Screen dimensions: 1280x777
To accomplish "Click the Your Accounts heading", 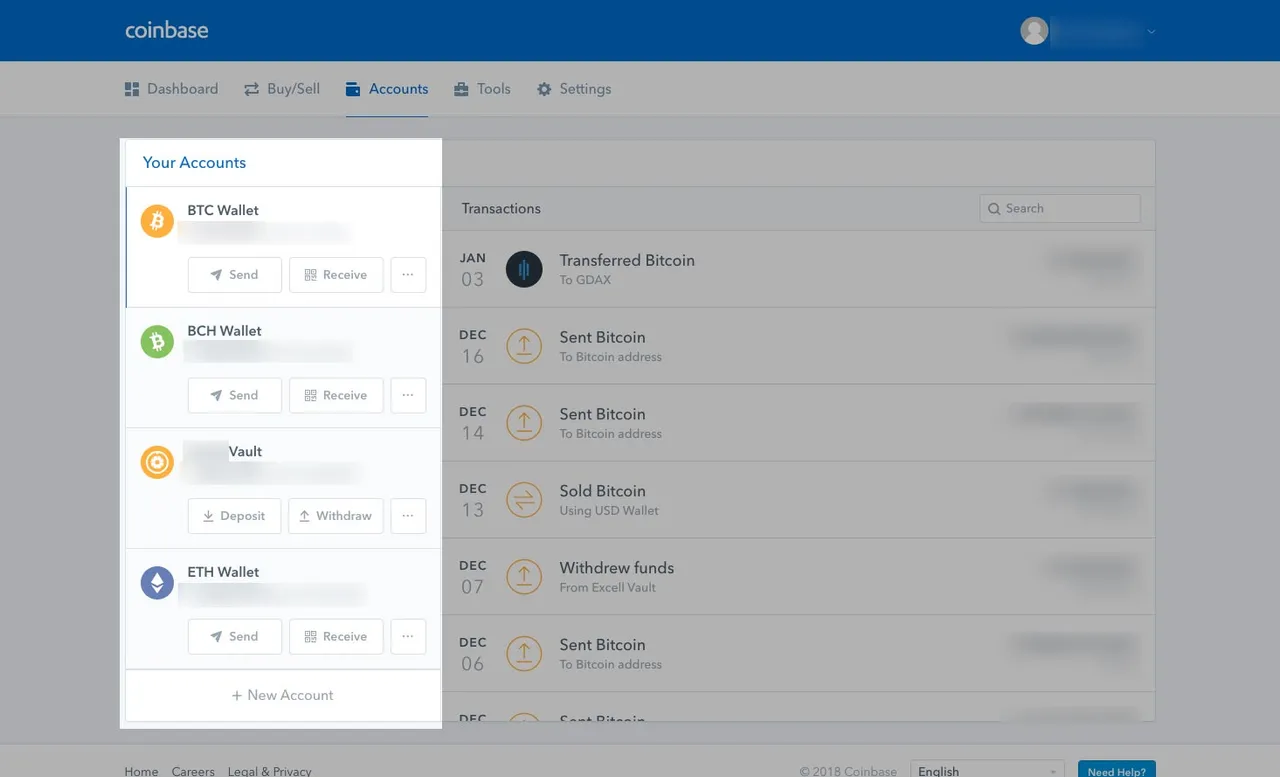I will (194, 162).
